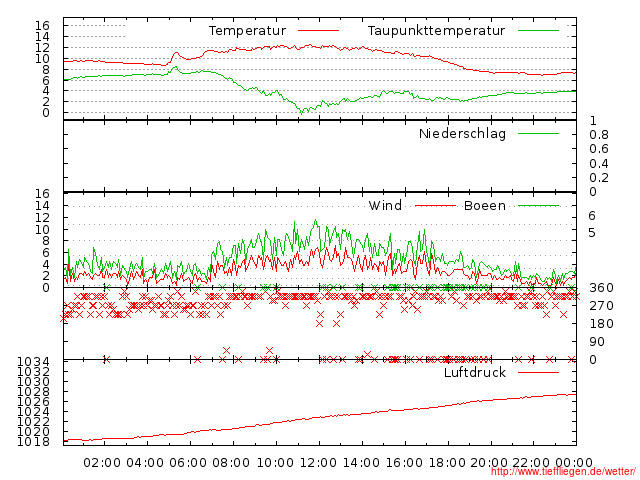Click the Luftdruck legend label
Viewport: 640px width, 480px height.
tap(475, 372)
